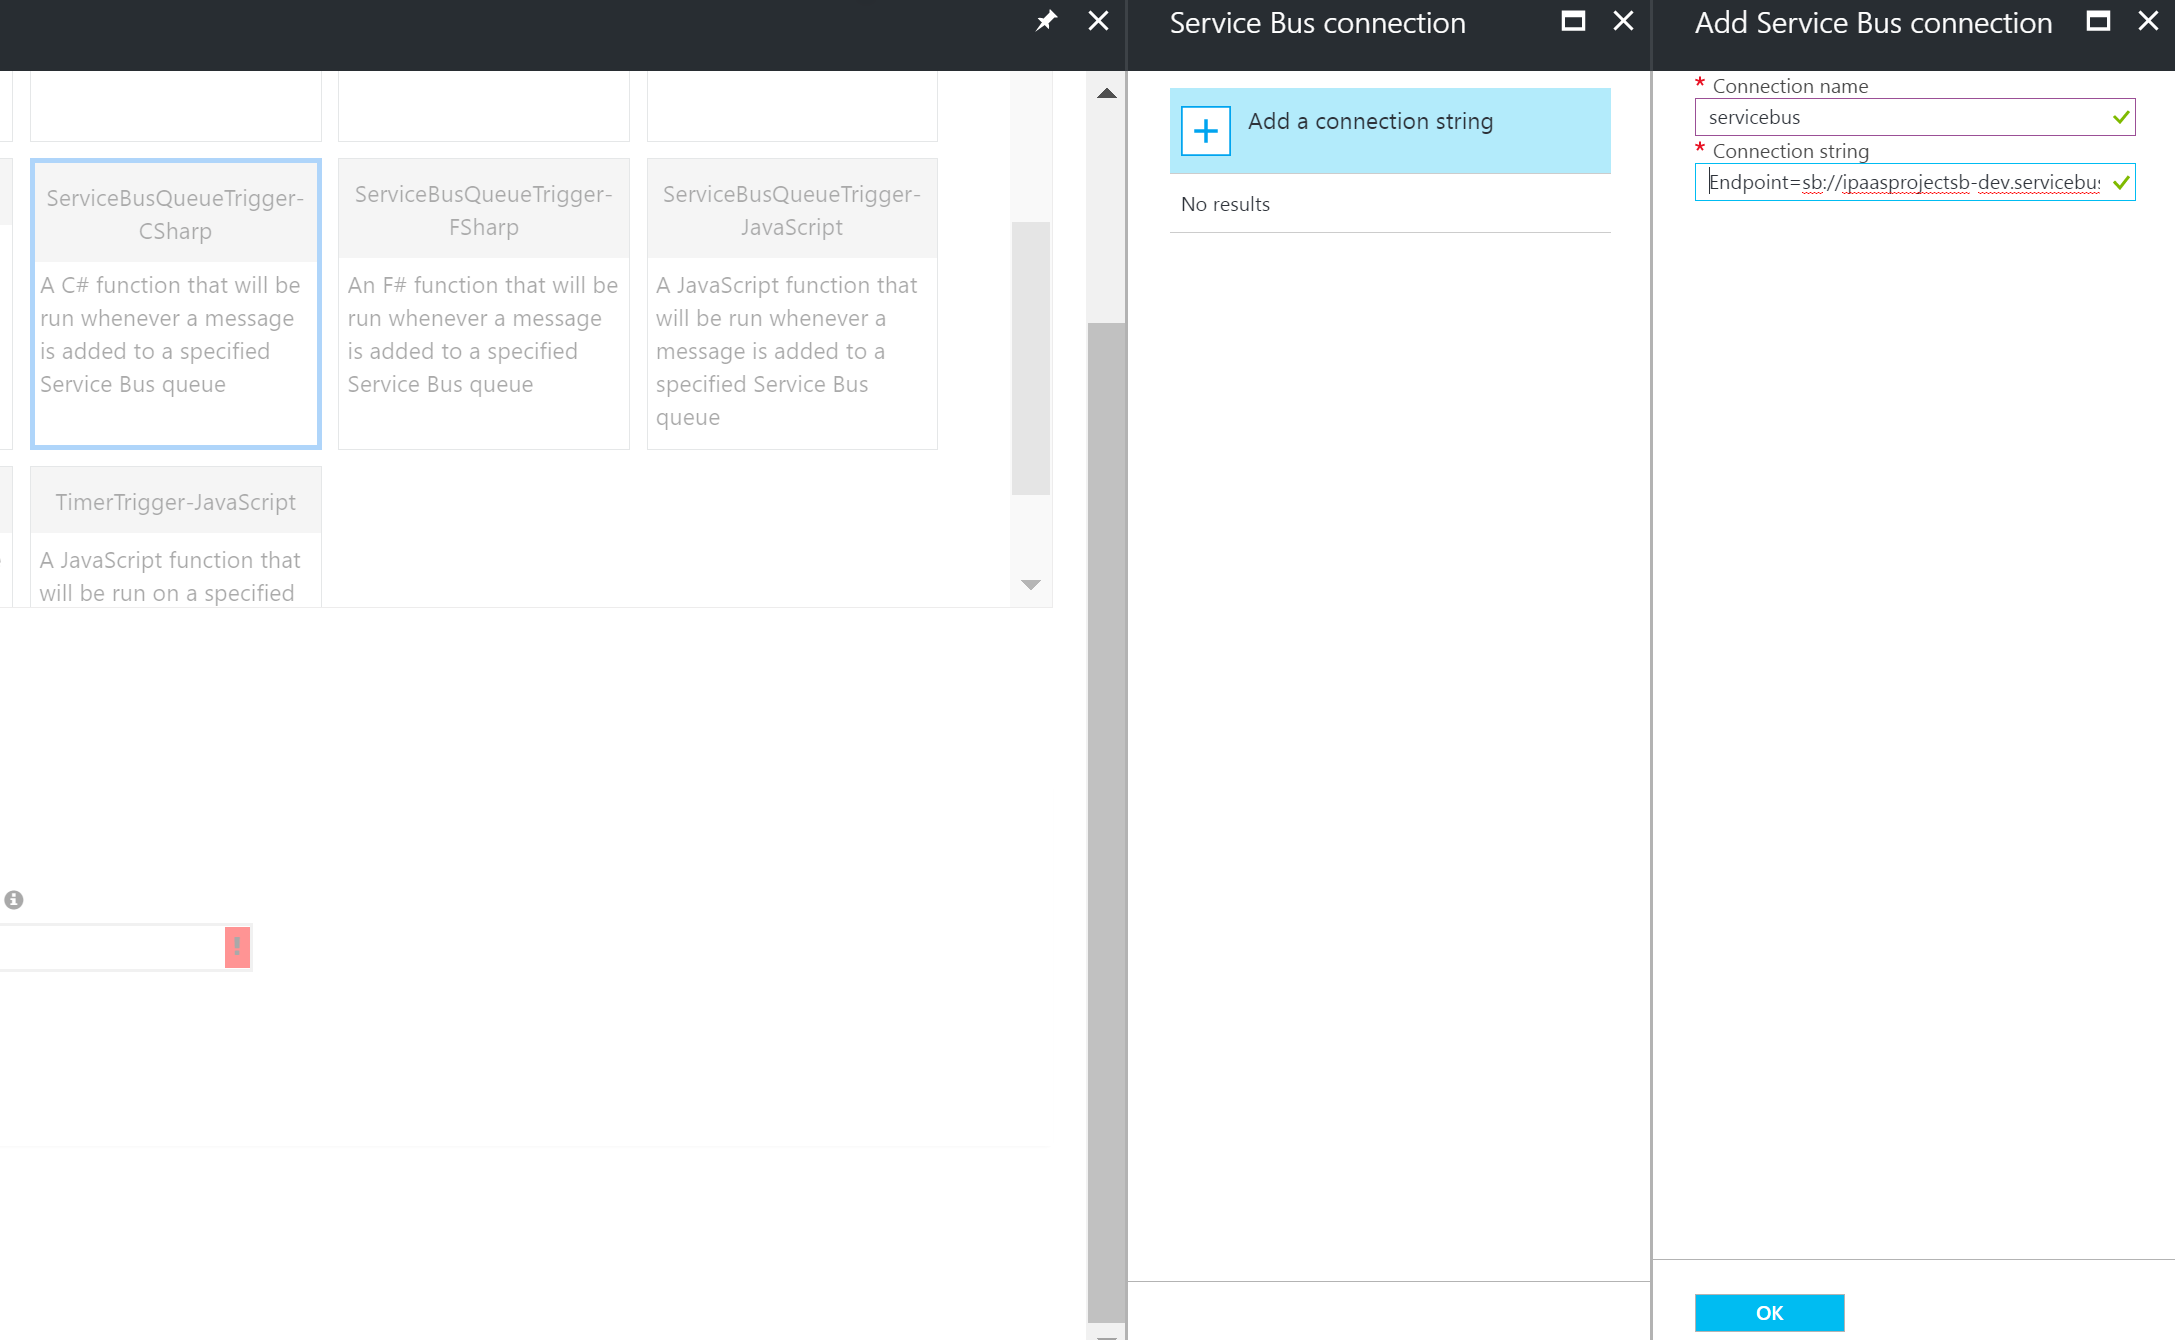
Task: Maximize the Add Service Bus connection blade
Action: pyautogui.click(x=2098, y=21)
